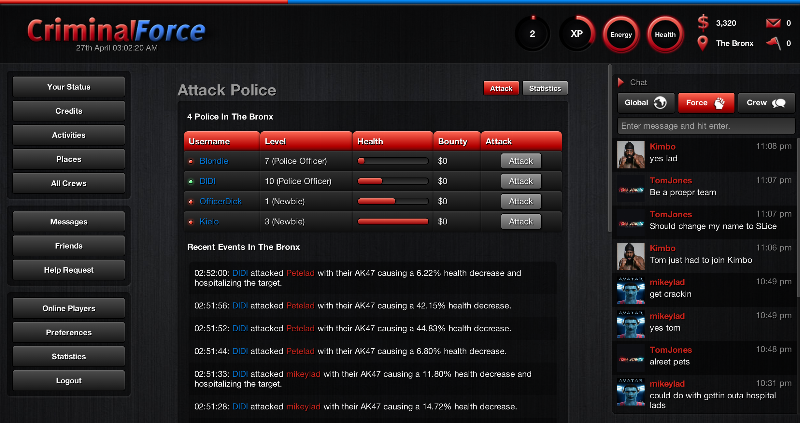This screenshot has width=800, height=423.
Task: Select the Force chat tab
Action: pos(706,103)
